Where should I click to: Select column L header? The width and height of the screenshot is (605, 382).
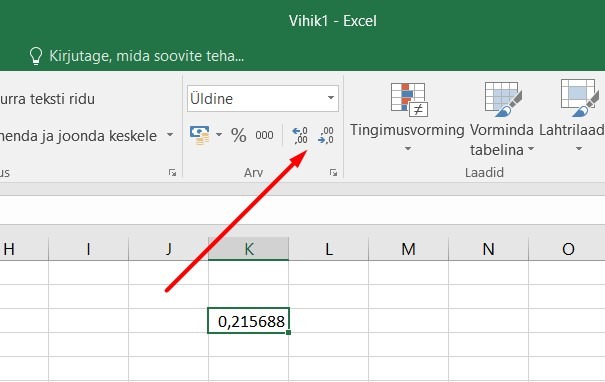coord(328,249)
